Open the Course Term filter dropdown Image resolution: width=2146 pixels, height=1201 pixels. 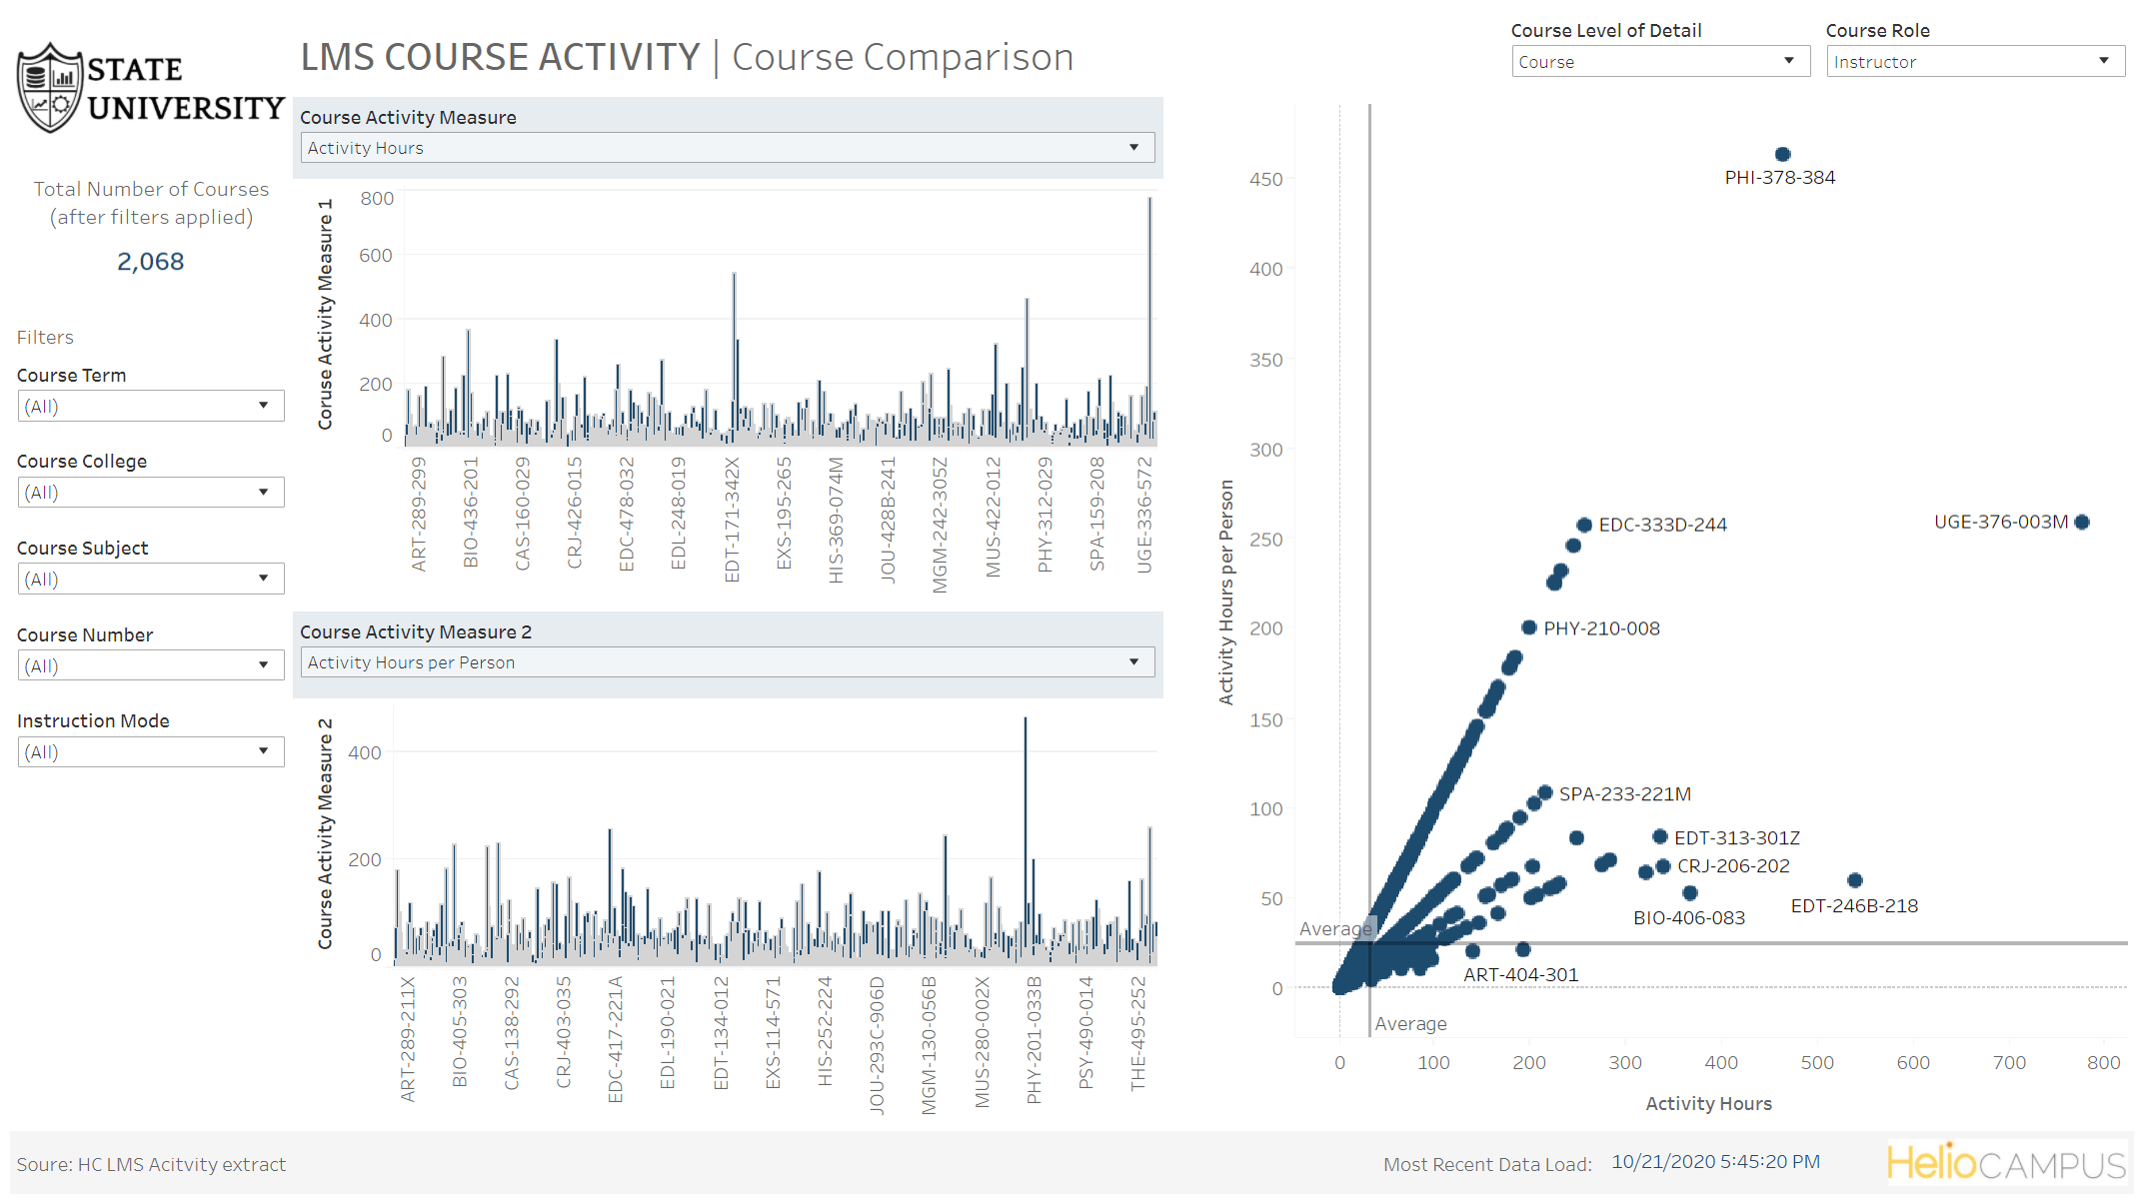tap(150, 406)
